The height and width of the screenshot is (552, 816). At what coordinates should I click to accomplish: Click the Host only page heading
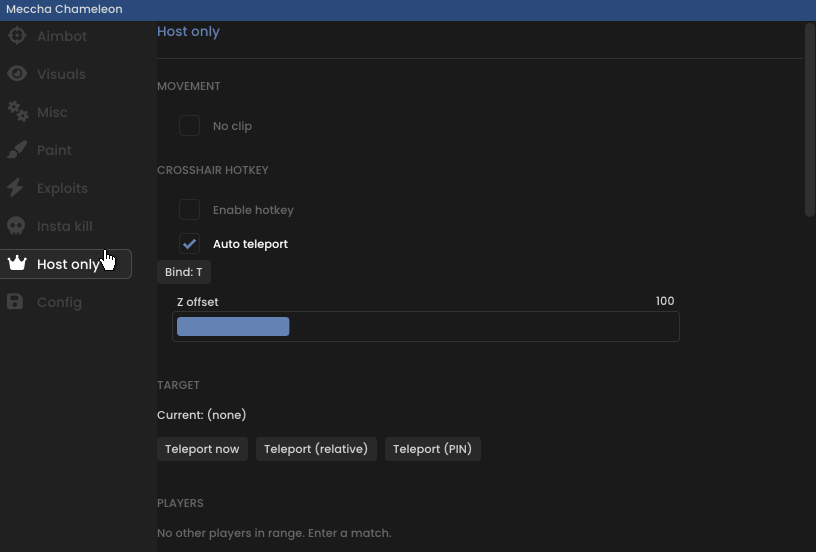[x=188, y=31]
